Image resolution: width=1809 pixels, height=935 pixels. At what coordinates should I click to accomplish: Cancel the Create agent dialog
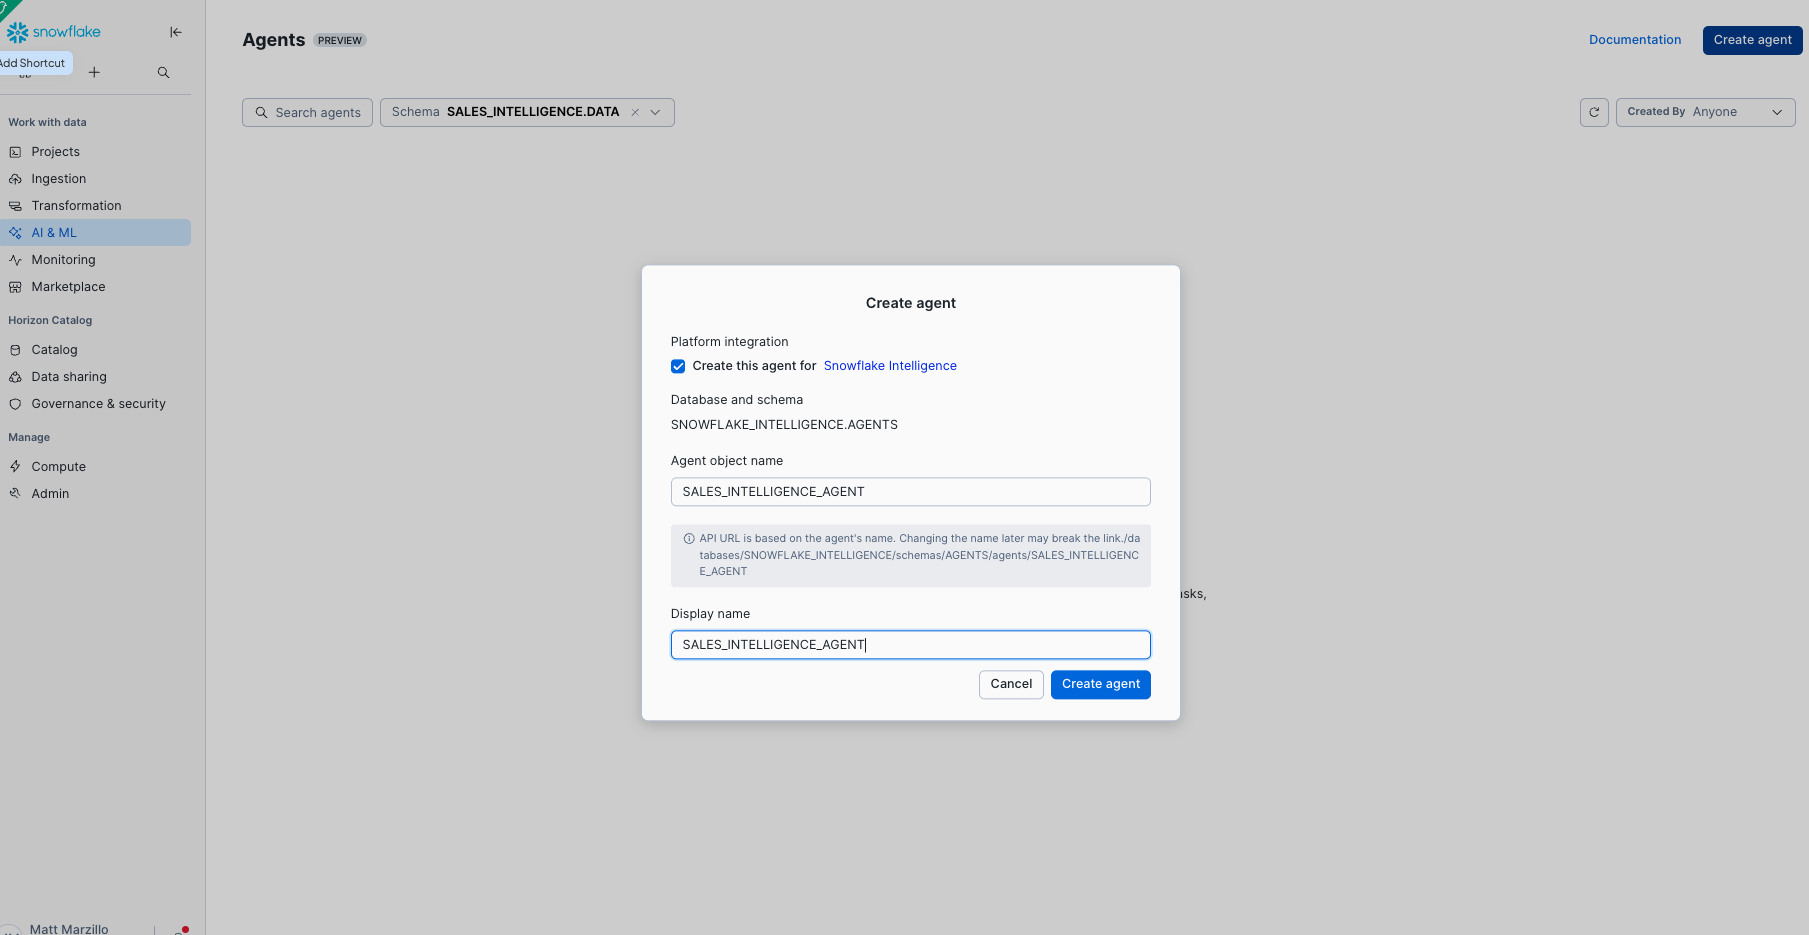tap(1011, 684)
